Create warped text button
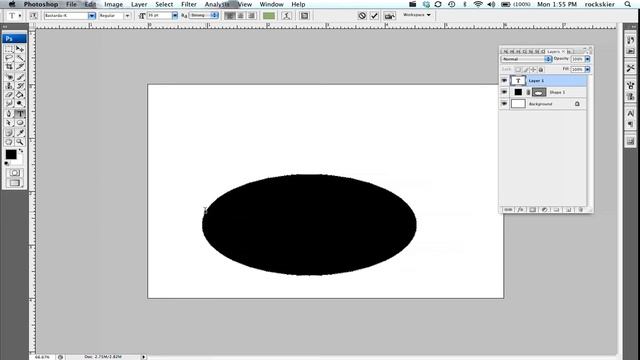Viewport: 640px width, 360px height. click(287, 16)
